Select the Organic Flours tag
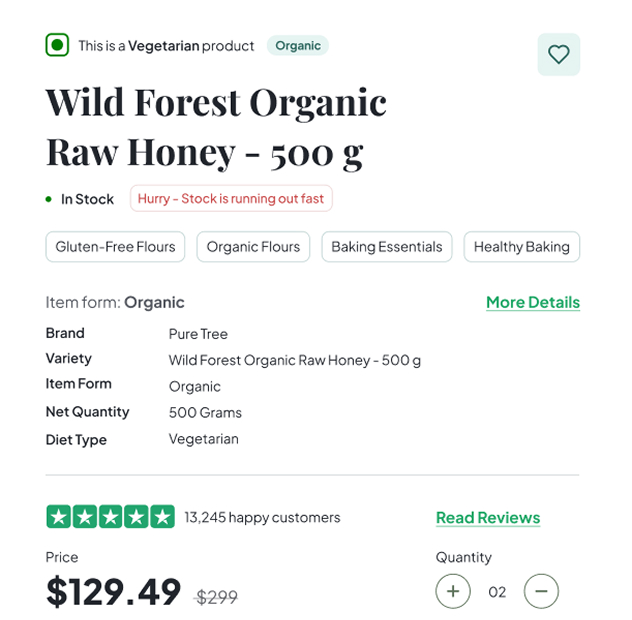This screenshot has width=632, height=620. [253, 246]
